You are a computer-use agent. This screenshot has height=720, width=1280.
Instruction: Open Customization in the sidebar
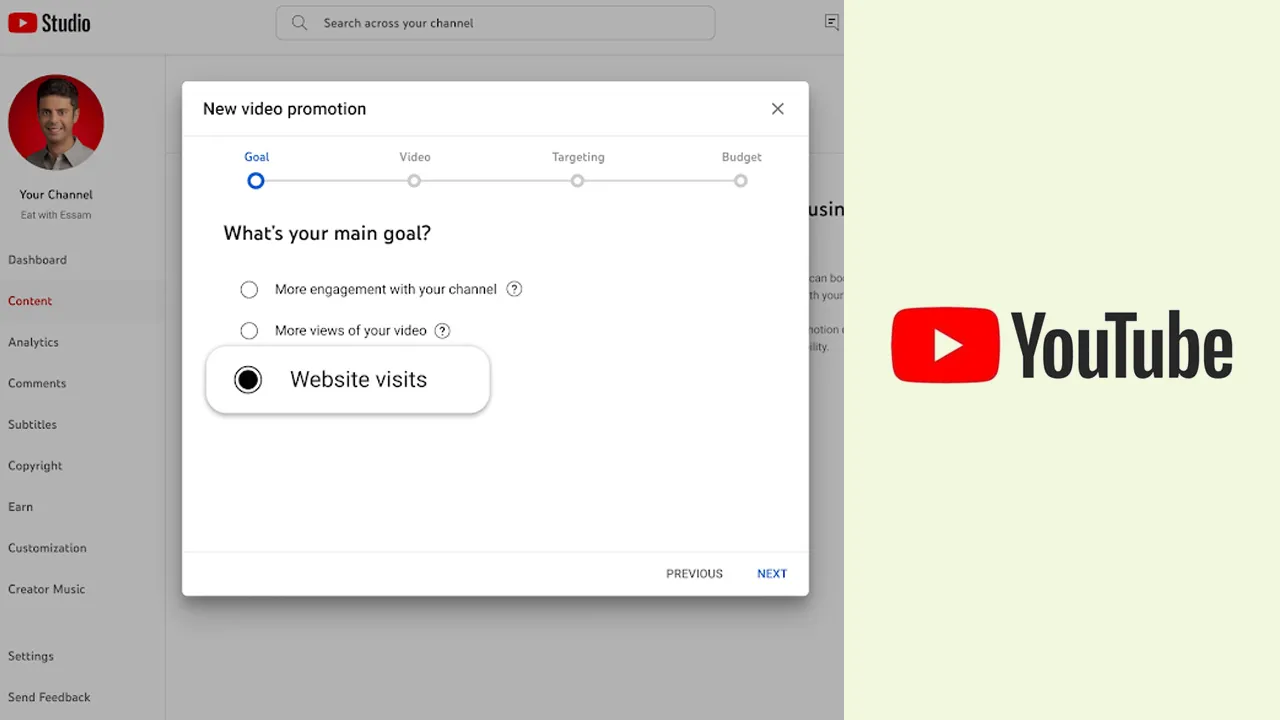[x=47, y=548]
